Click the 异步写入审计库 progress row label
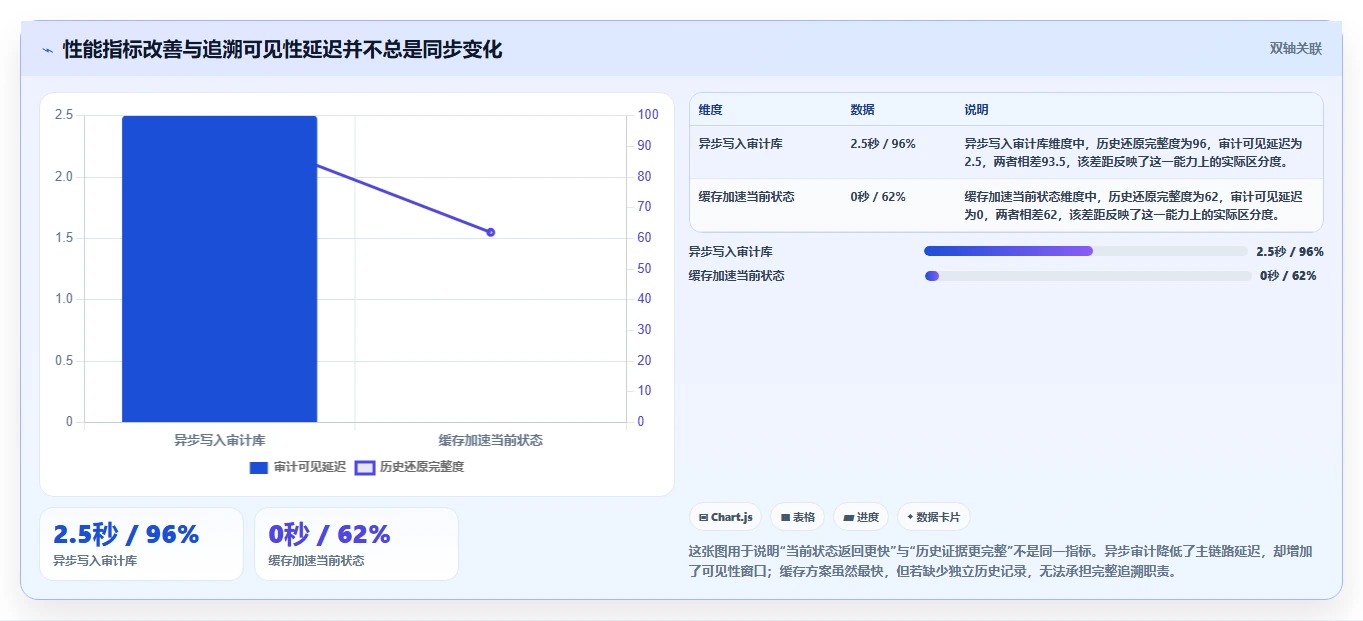 730,252
